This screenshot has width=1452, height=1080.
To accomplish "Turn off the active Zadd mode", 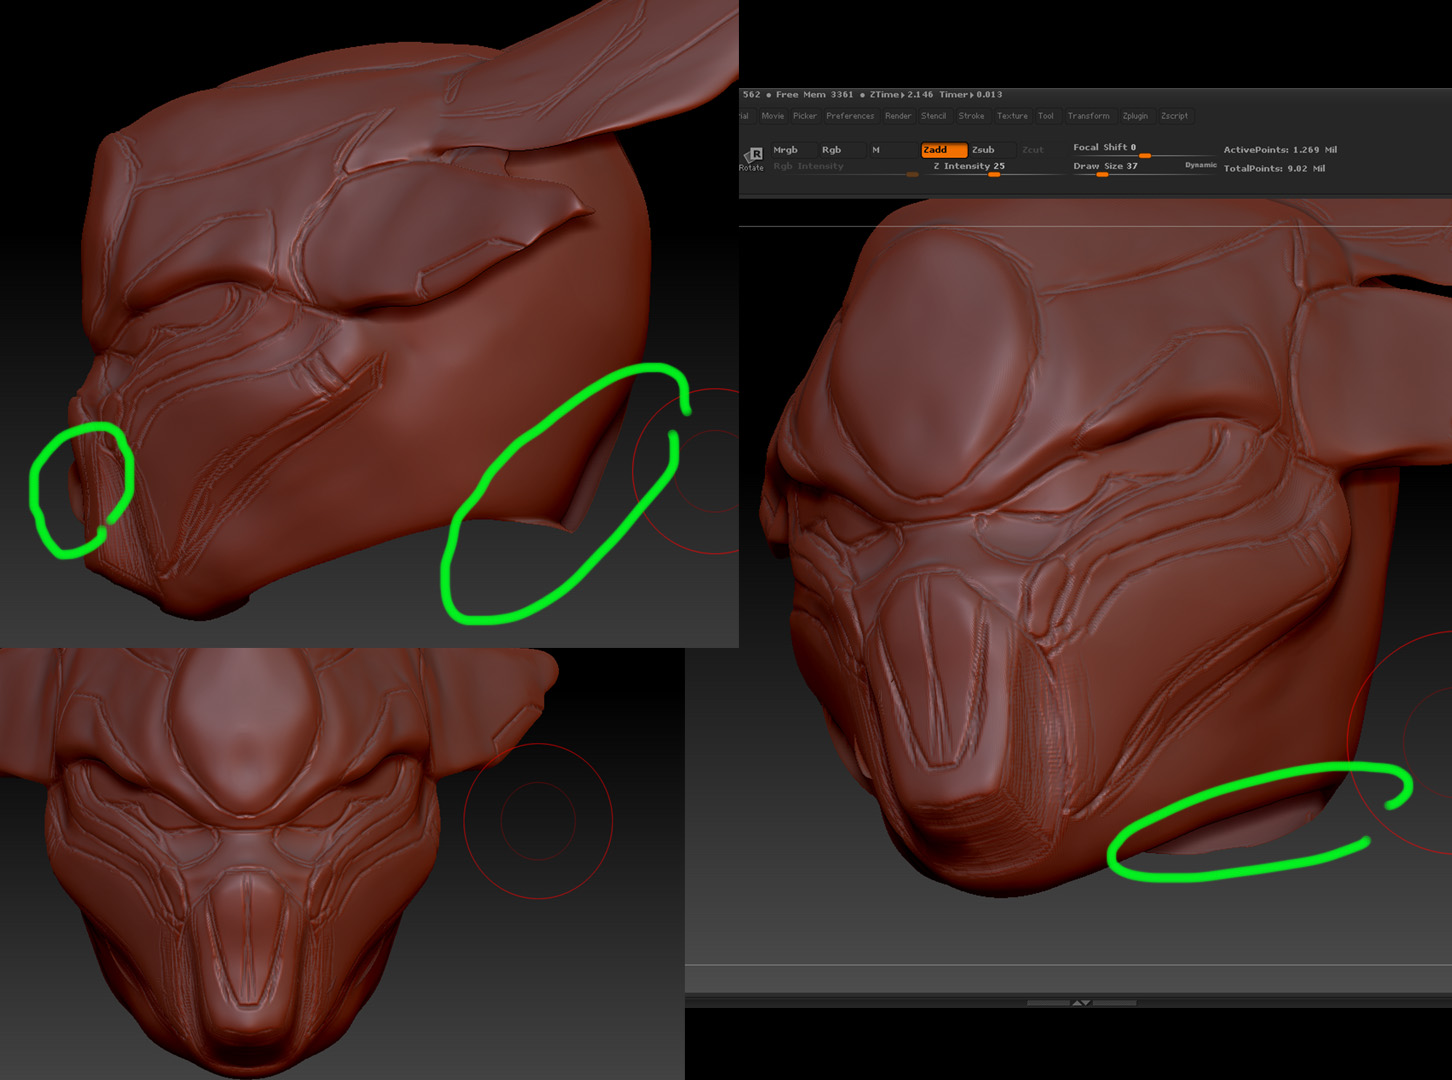I will [944, 150].
